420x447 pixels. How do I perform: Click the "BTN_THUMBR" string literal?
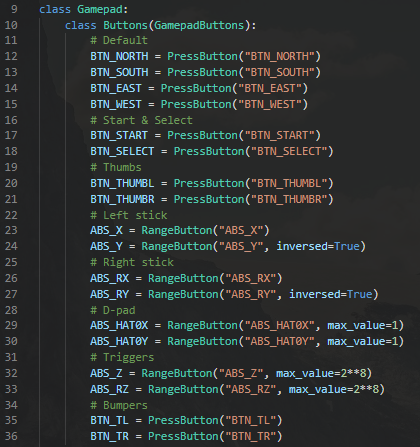pyautogui.click(x=289, y=199)
